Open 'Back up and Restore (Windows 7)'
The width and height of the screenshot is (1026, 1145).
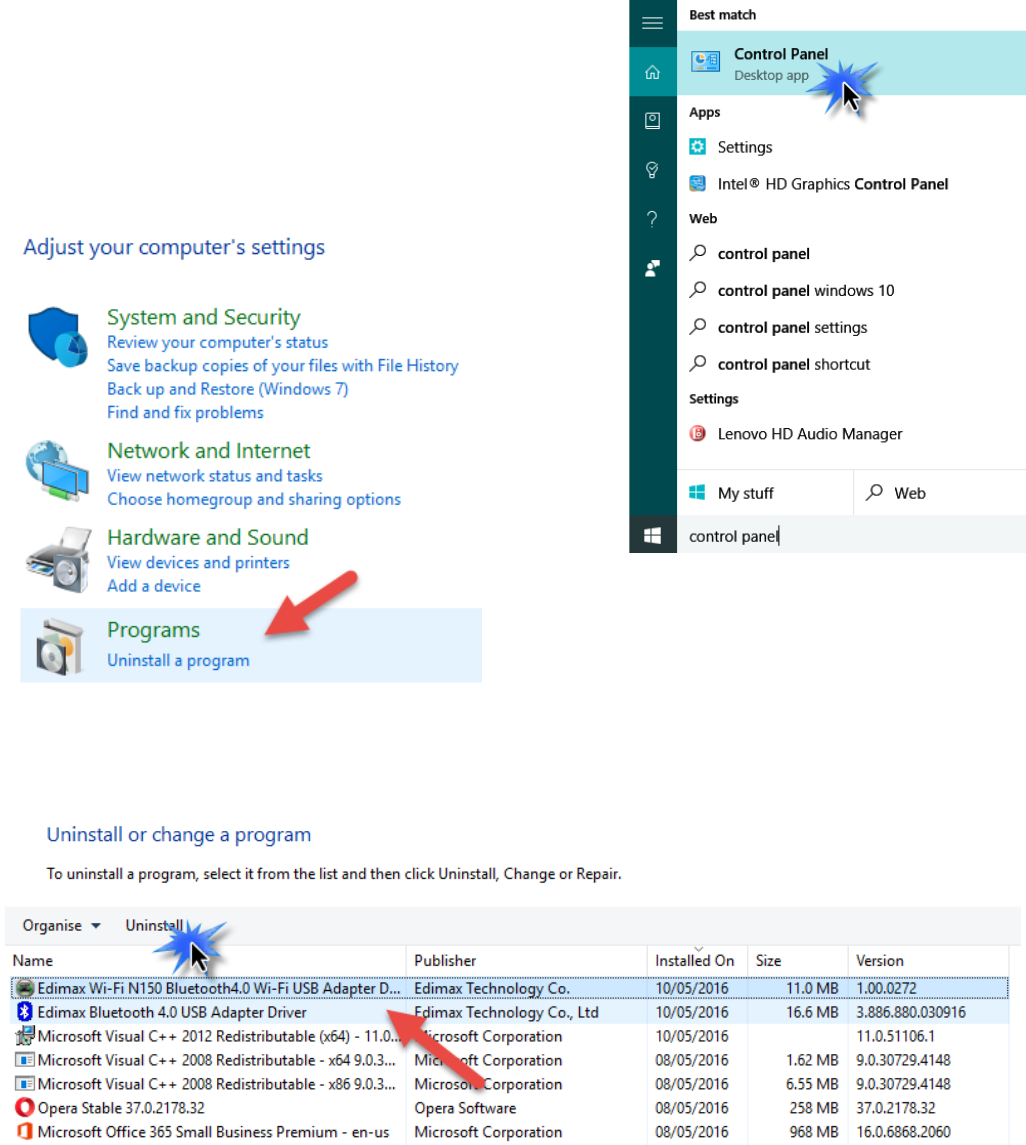coord(228,388)
